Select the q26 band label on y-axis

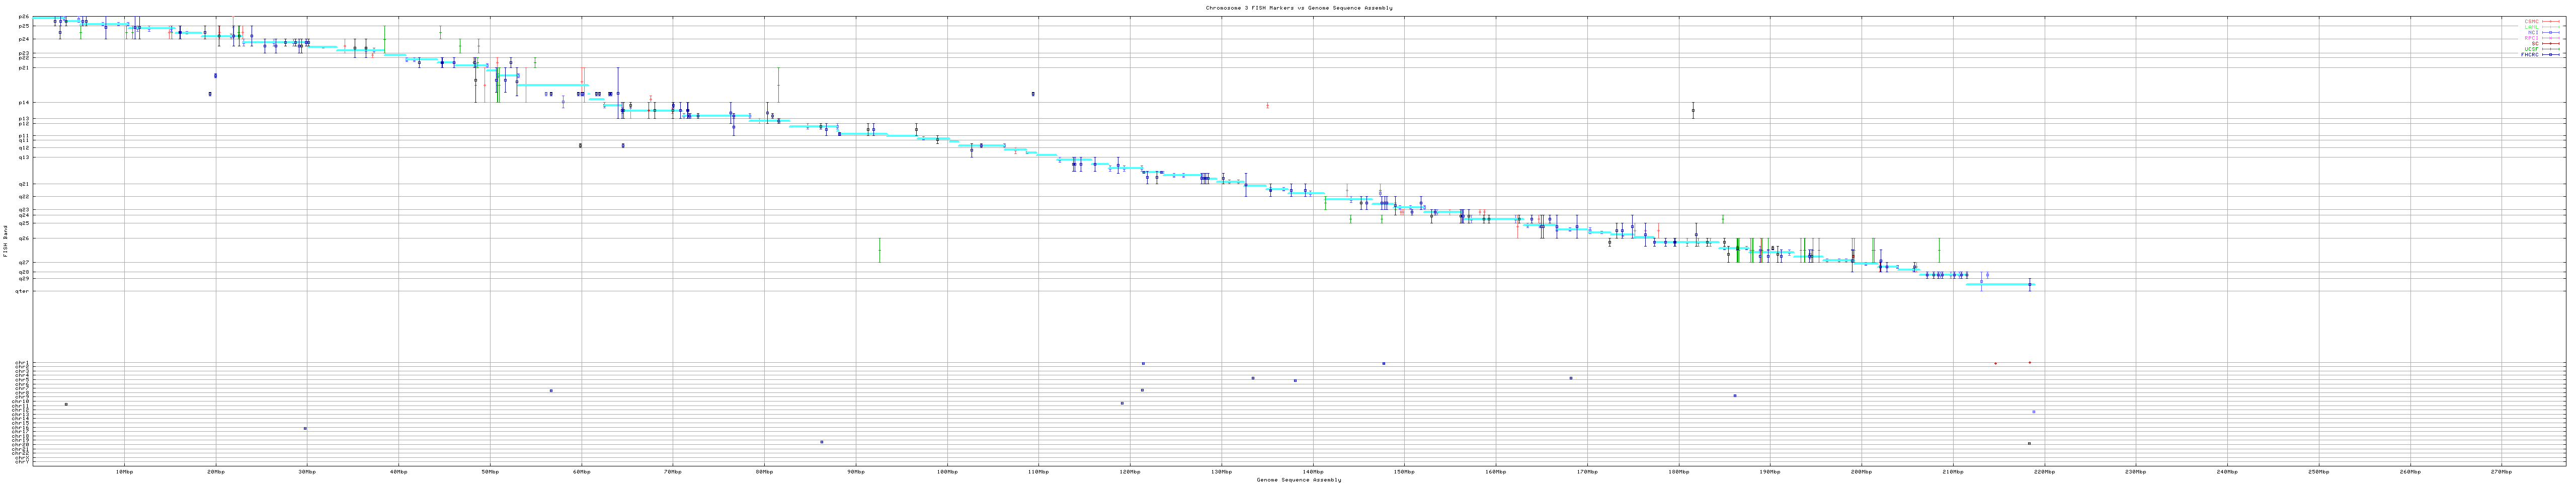coord(24,238)
